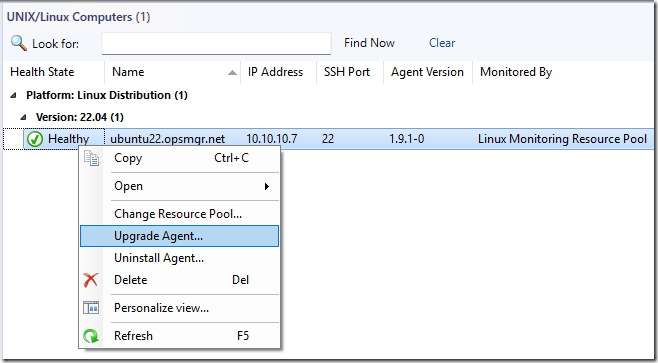Click the magnifying glass search icon

point(18,43)
